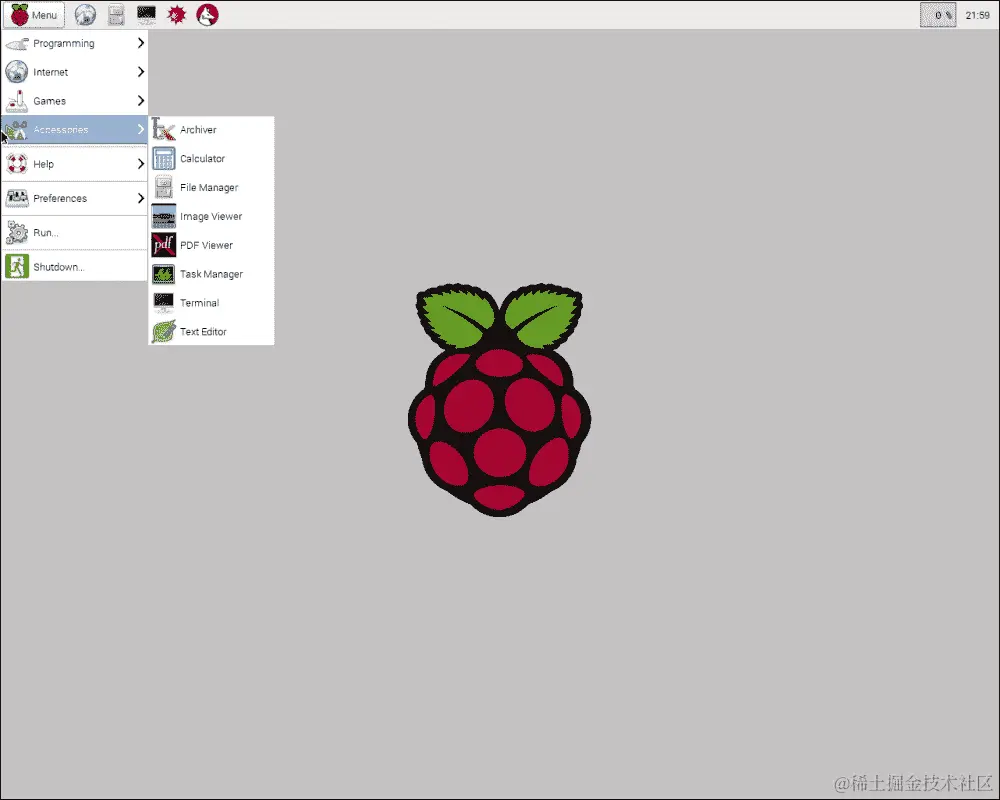Open Text Editor label in submenu

point(203,332)
